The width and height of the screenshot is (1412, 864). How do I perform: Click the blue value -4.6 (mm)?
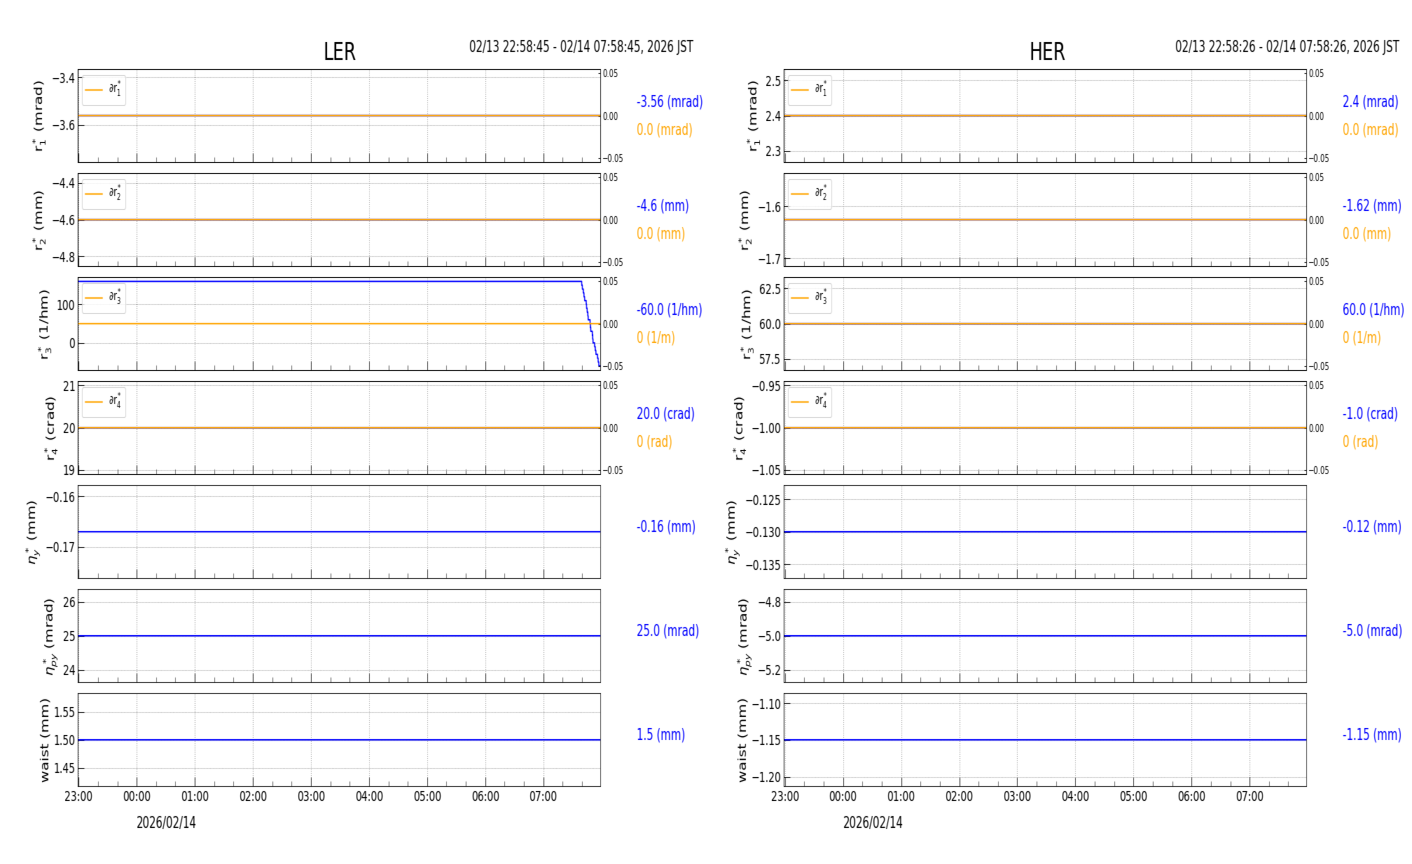click(x=663, y=206)
